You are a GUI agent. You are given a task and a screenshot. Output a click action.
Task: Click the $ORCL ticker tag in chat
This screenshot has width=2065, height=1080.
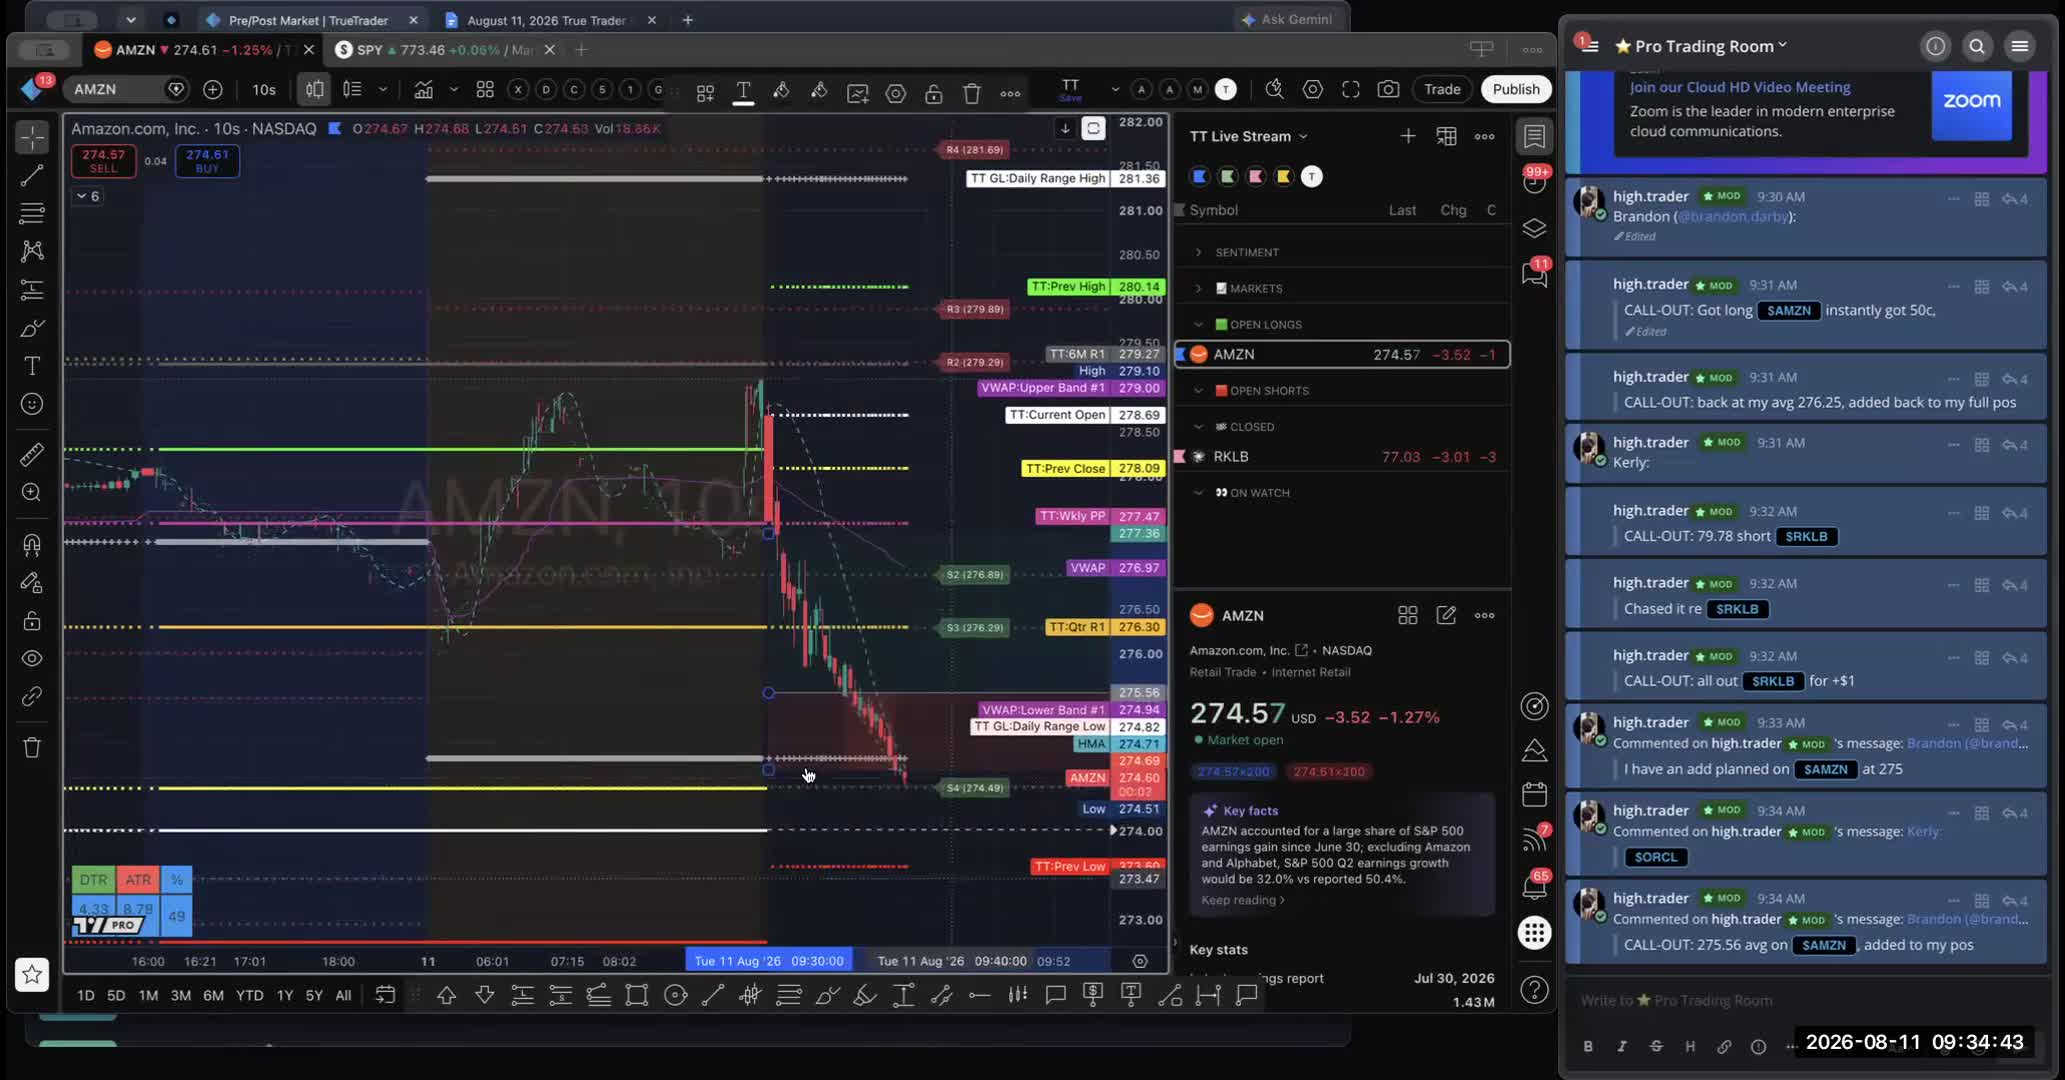(1655, 857)
